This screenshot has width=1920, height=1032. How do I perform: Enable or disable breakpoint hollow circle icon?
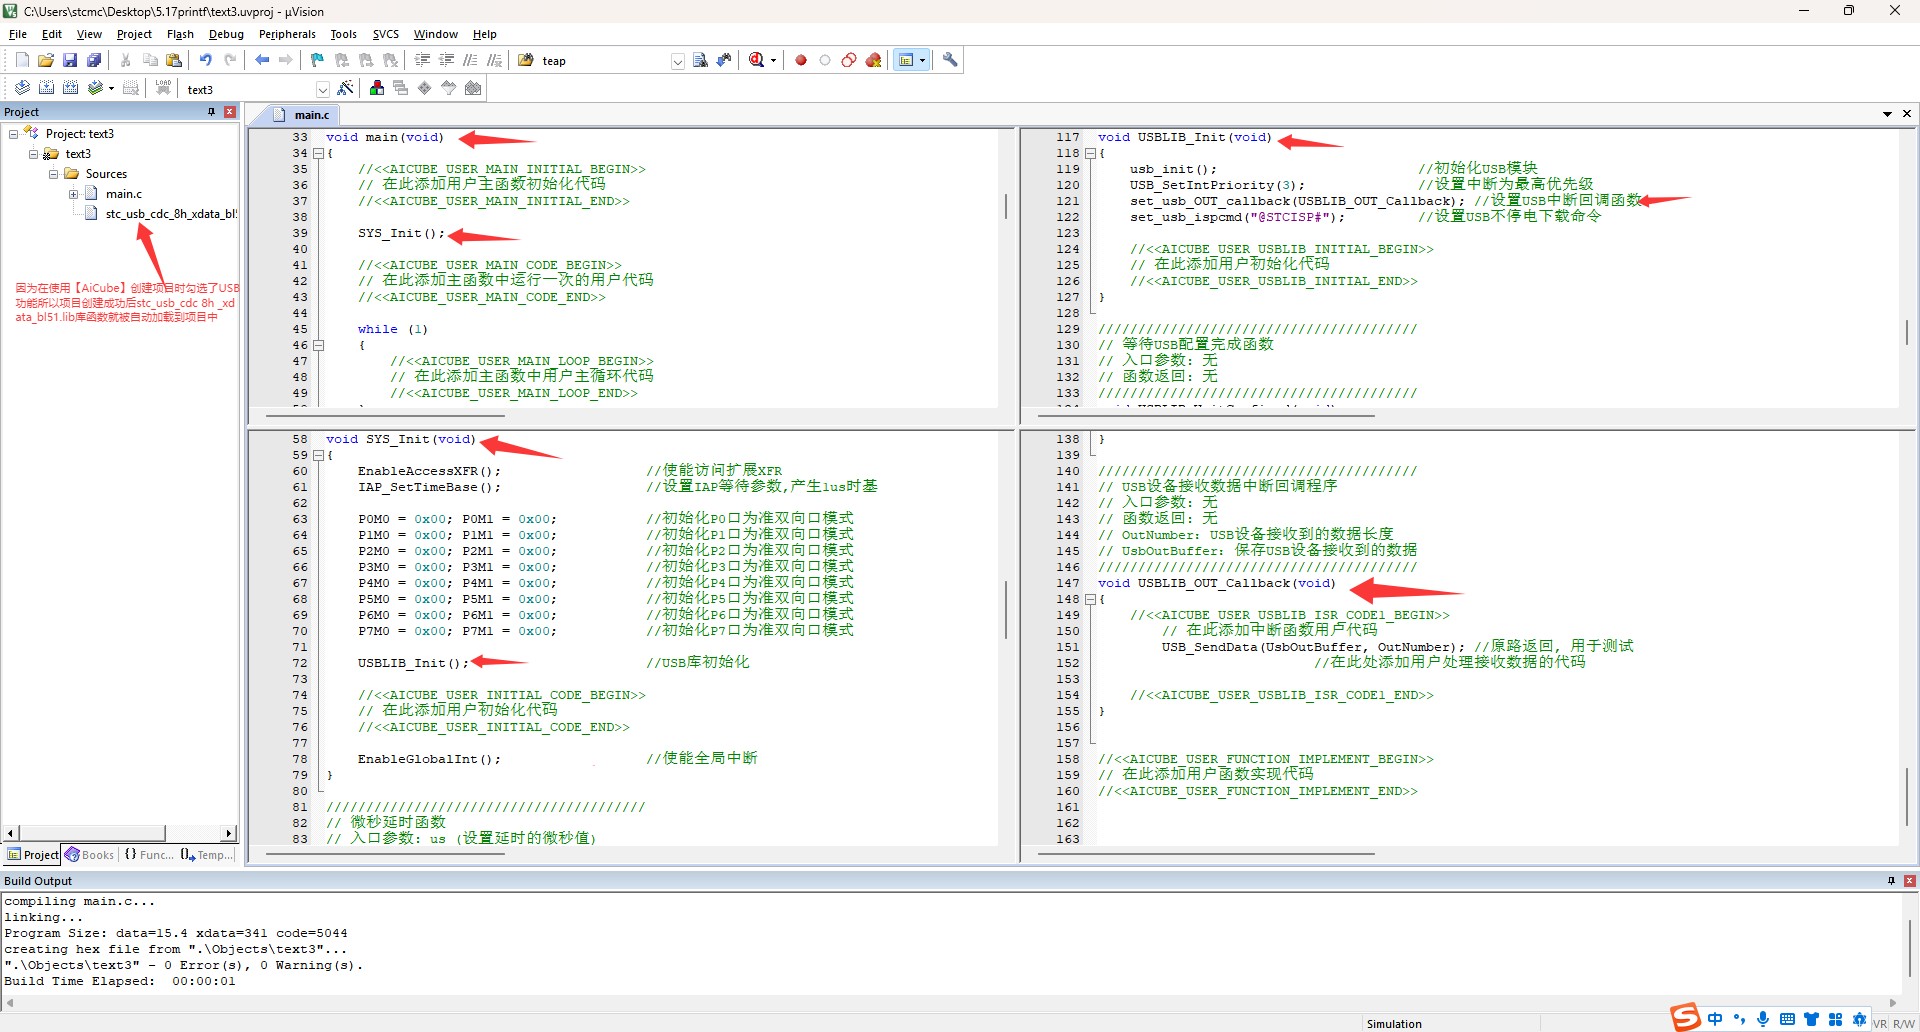825,60
